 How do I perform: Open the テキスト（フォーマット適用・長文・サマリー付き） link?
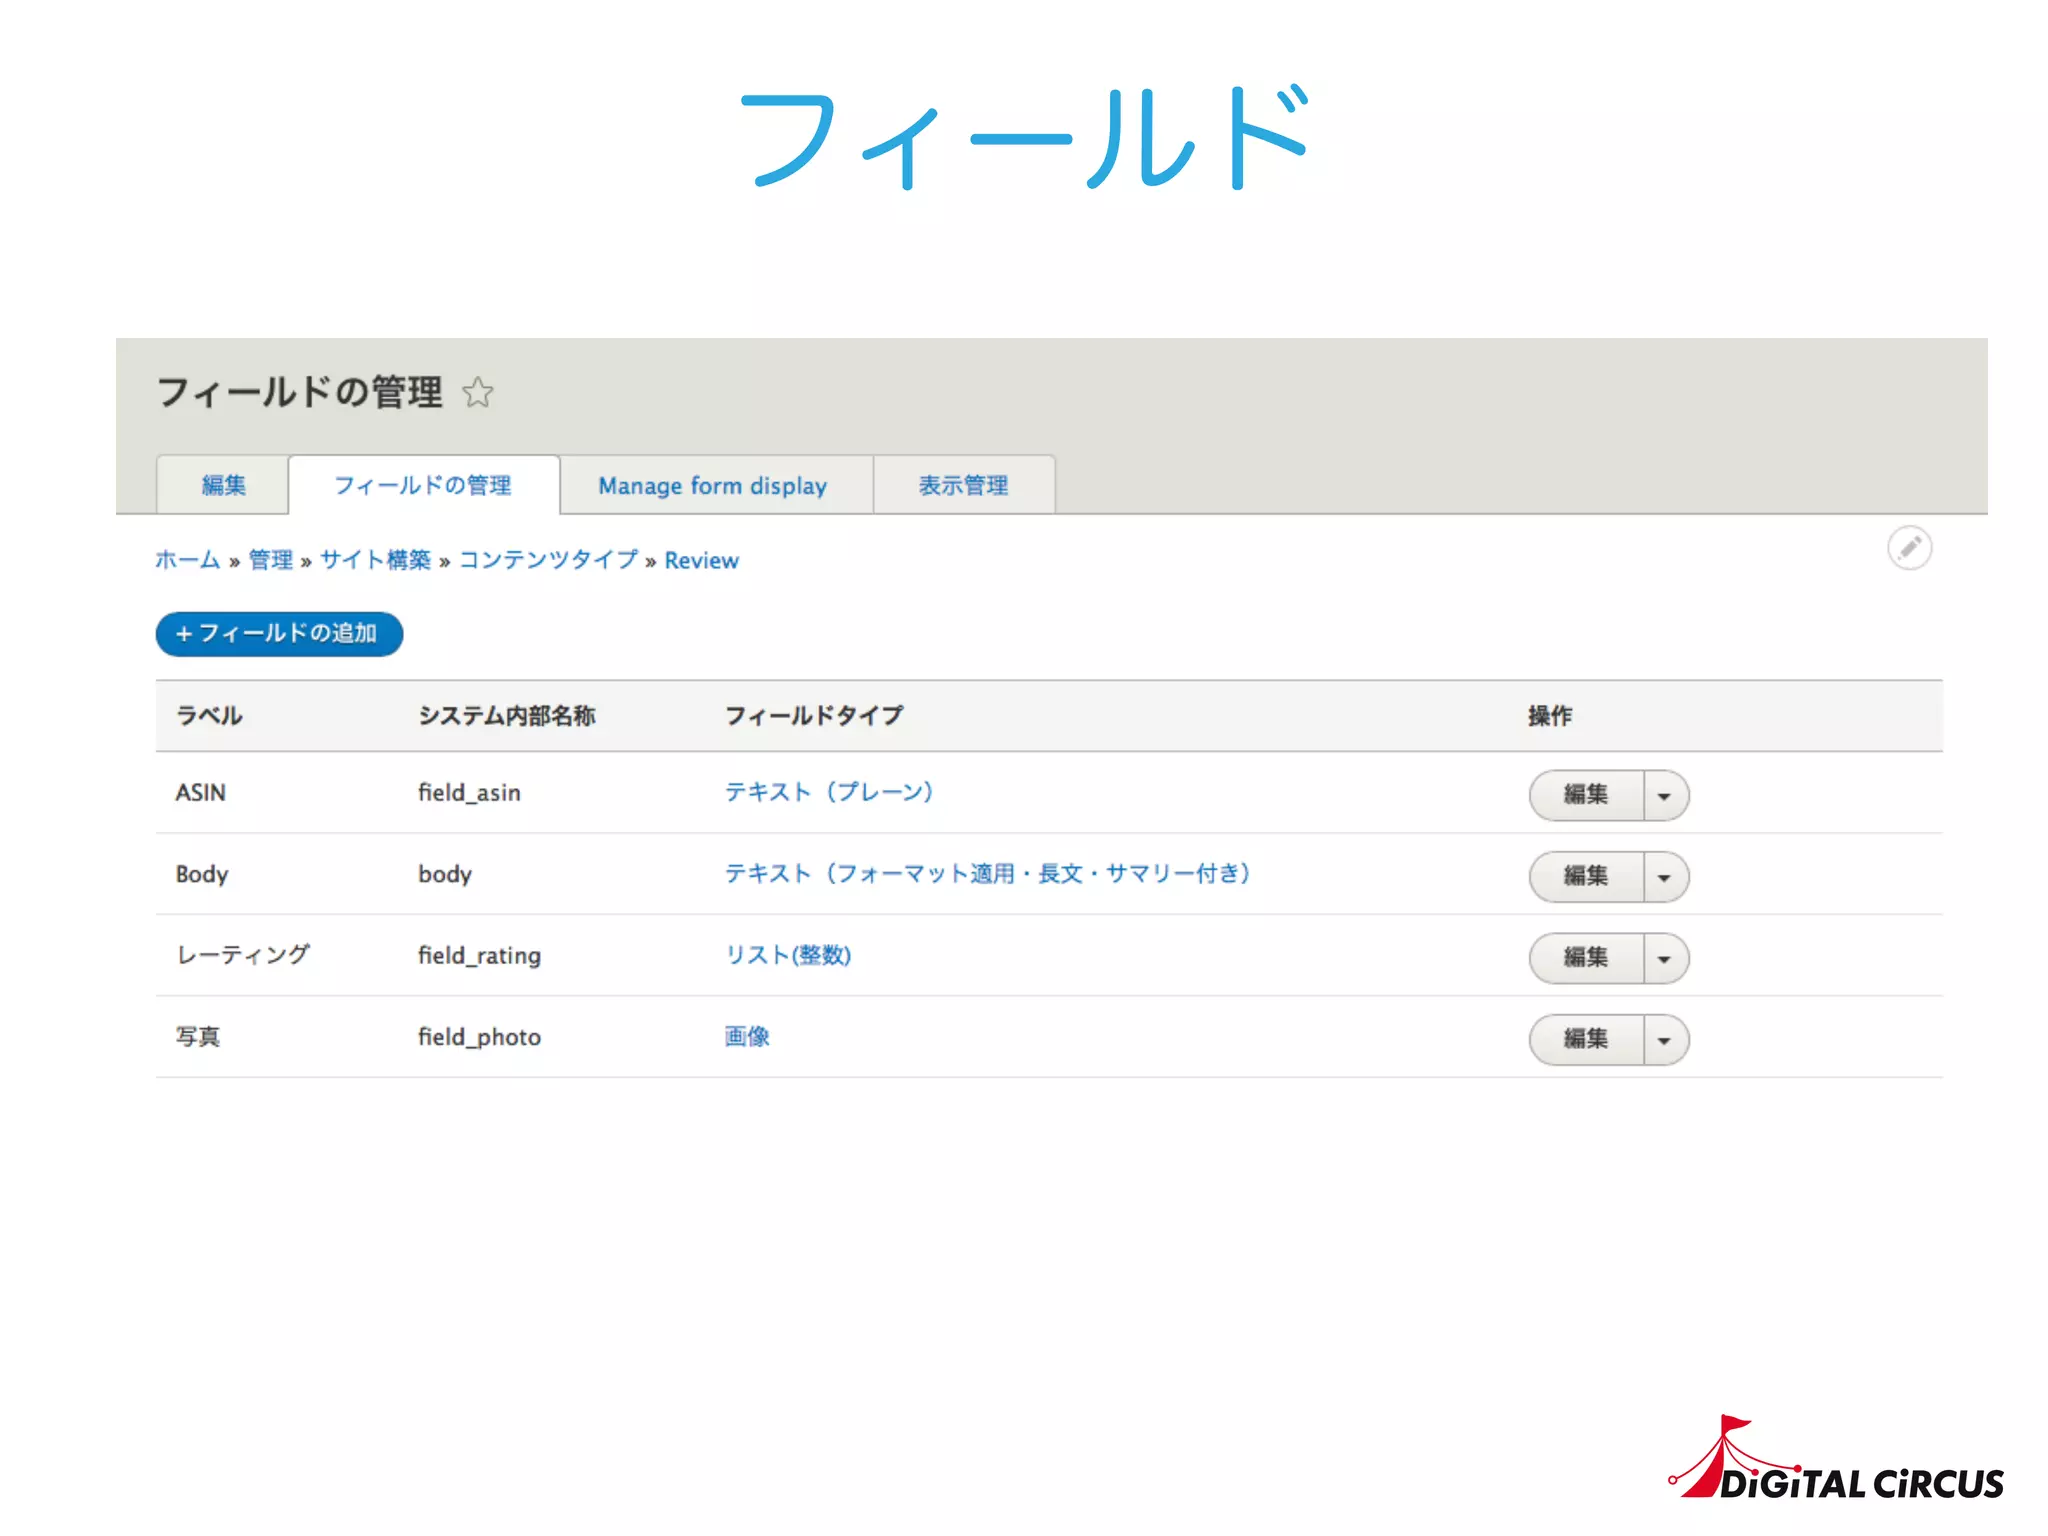(x=987, y=874)
